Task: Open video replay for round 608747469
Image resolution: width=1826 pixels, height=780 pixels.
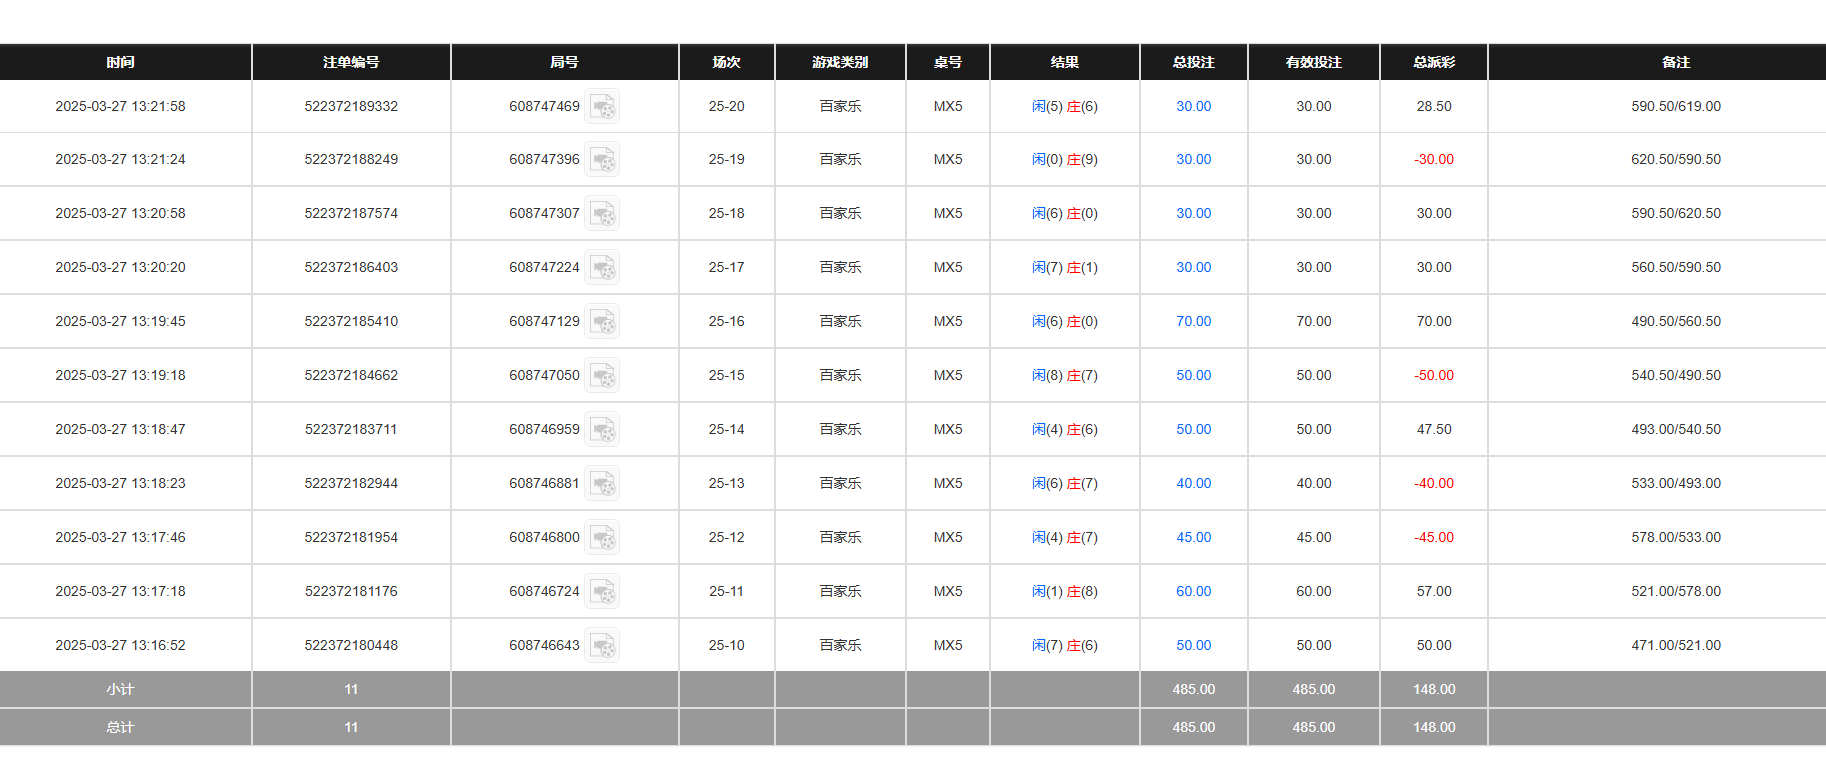Action: (x=602, y=107)
